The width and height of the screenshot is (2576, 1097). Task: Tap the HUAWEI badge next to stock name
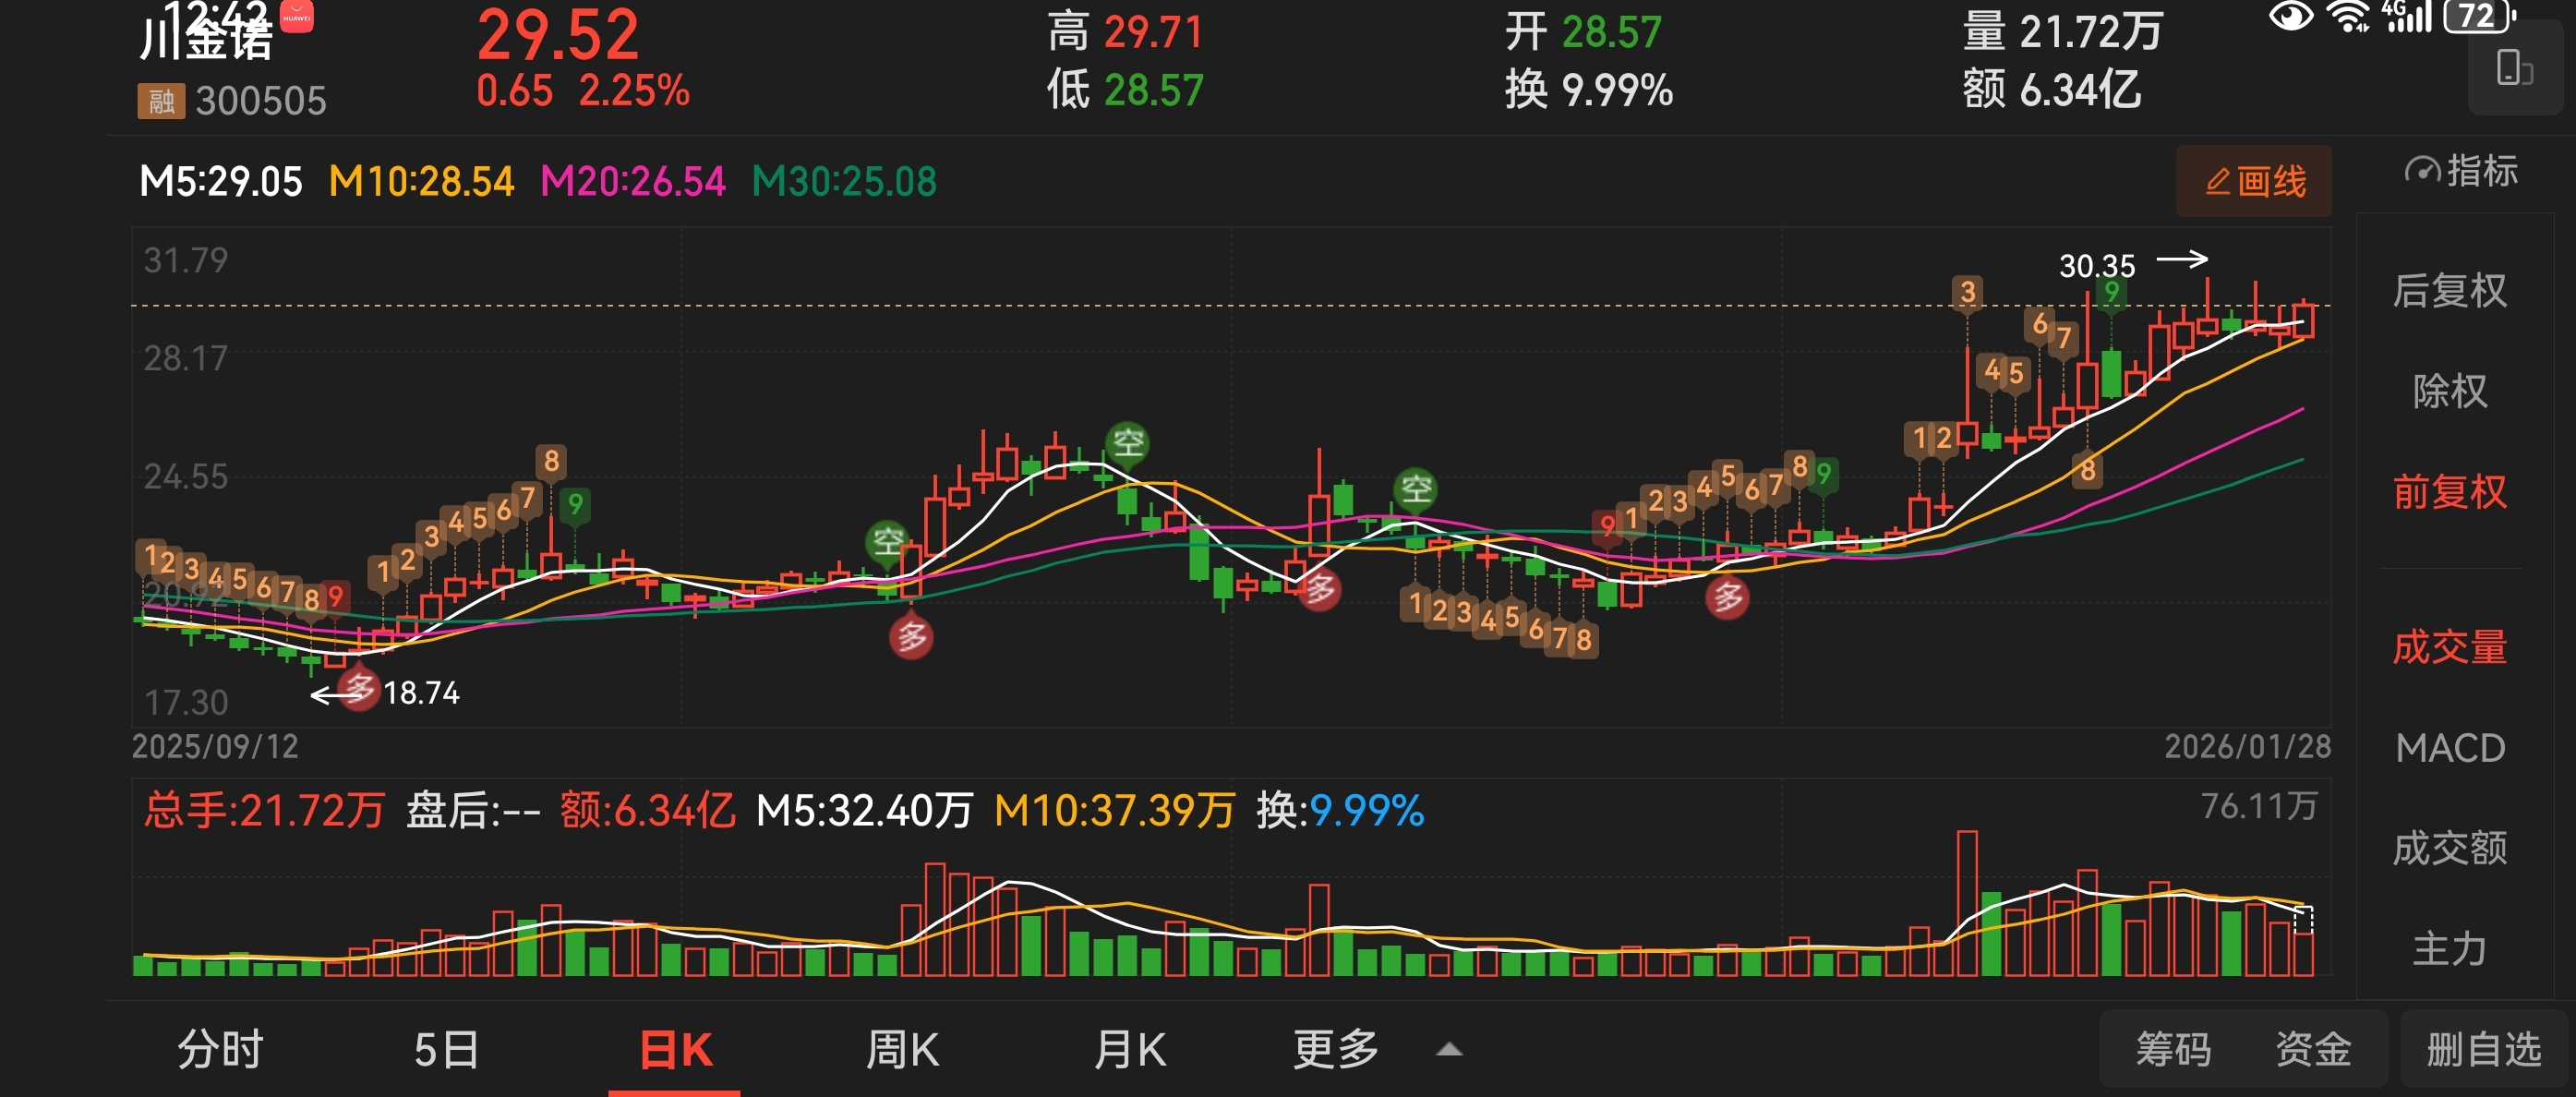click(x=297, y=17)
